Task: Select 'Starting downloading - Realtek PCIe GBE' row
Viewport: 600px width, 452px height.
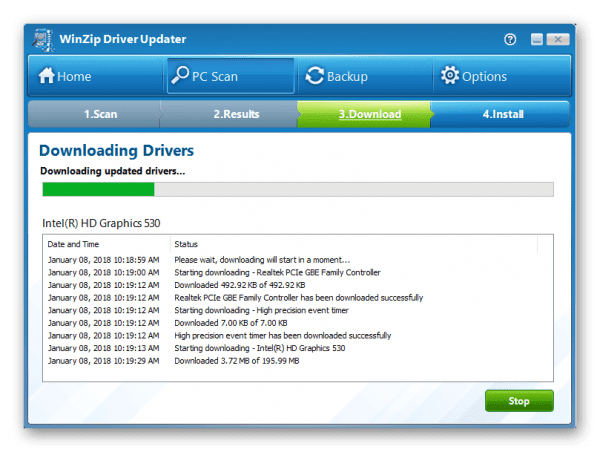Action: click(x=298, y=273)
